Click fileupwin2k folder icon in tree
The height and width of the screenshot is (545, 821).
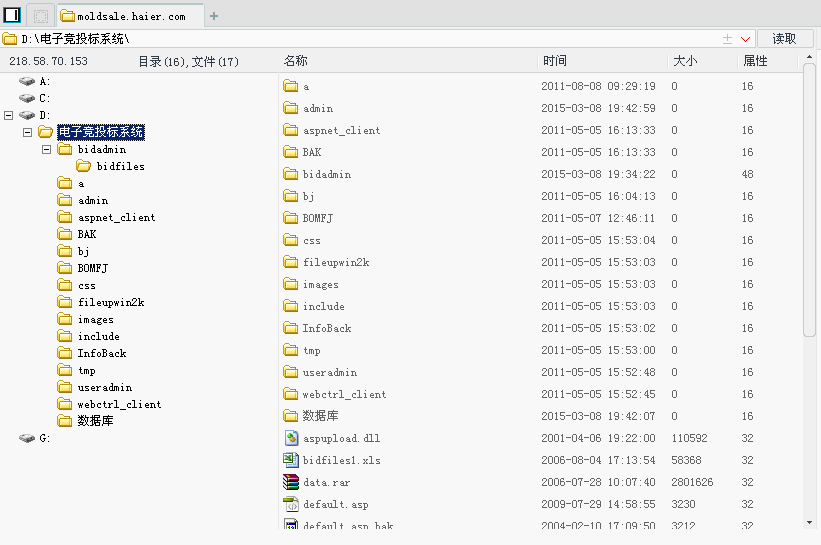click(65, 302)
